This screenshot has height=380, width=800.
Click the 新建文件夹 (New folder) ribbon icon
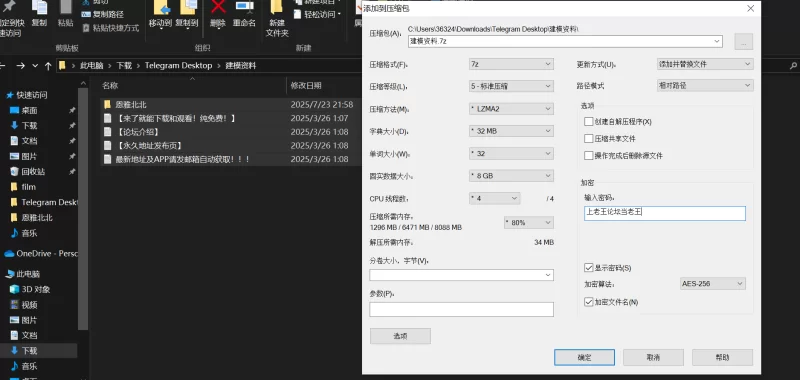277,19
